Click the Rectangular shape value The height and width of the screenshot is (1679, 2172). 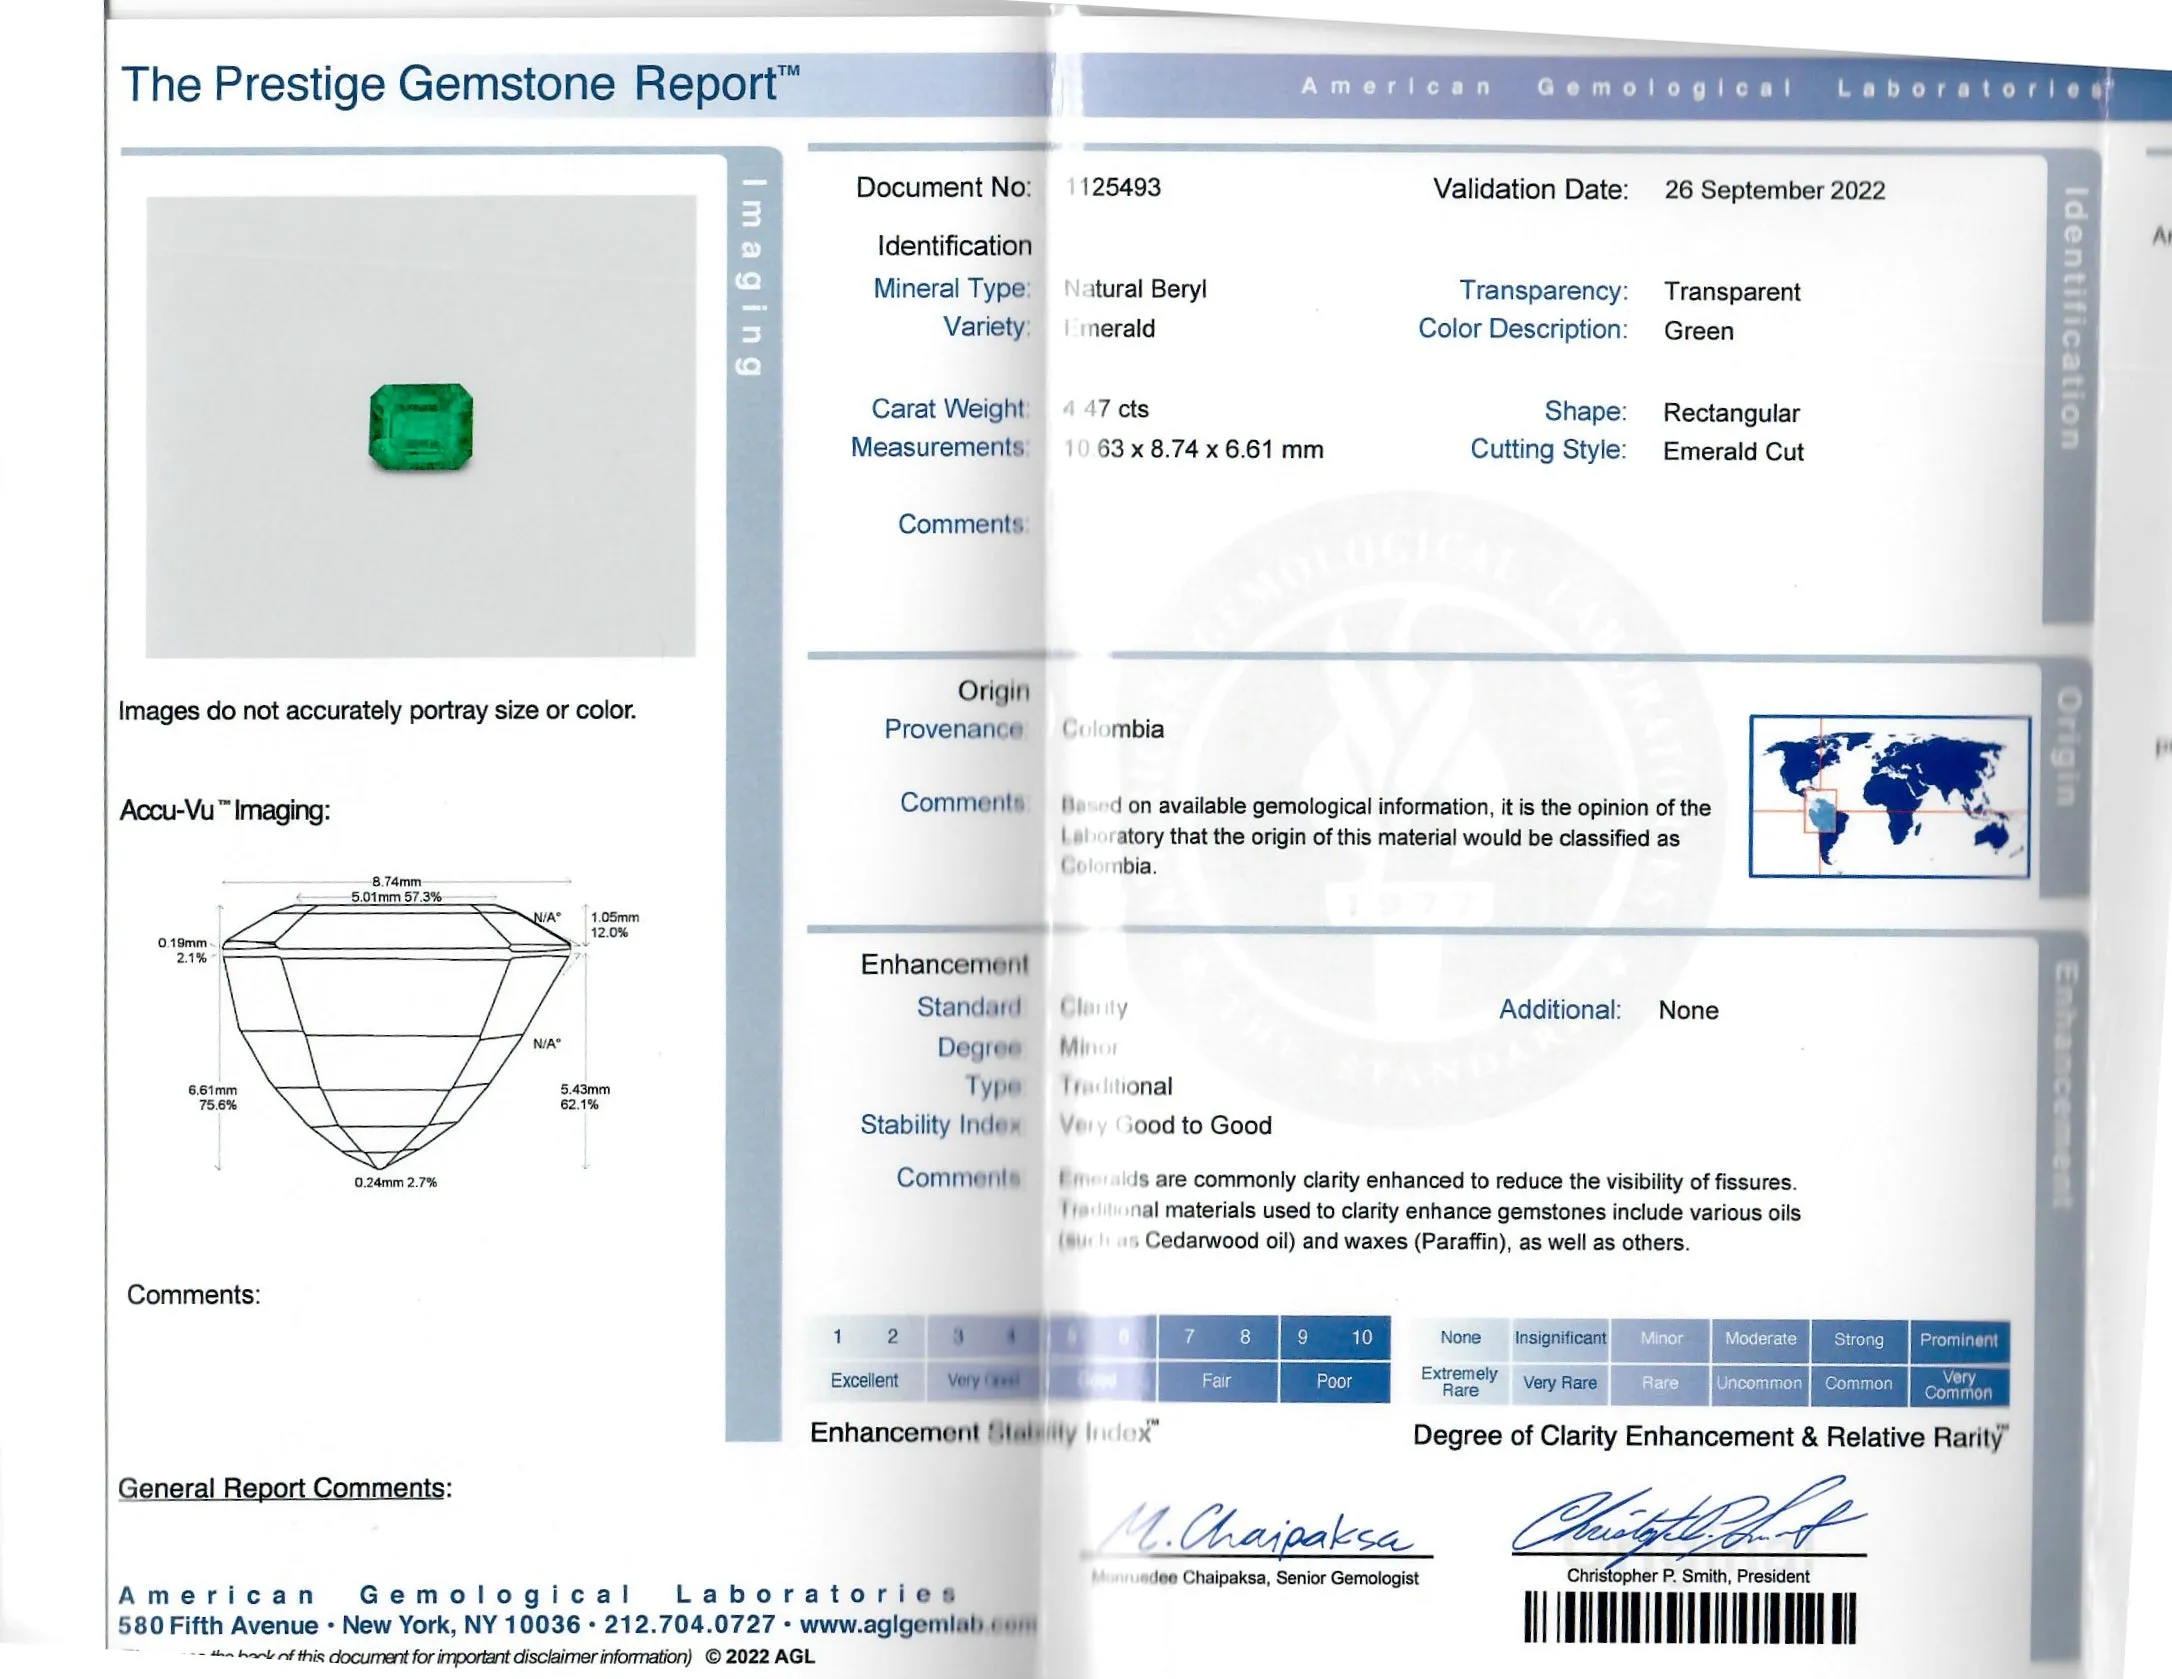(1731, 413)
